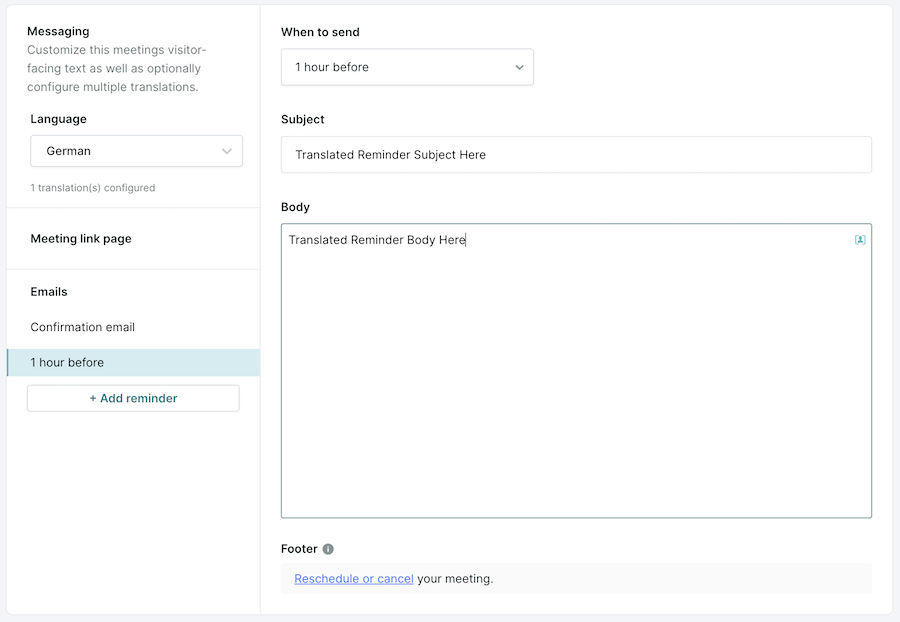Click inside the Body text area
The height and width of the screenshot is (622, 900).
576,371
